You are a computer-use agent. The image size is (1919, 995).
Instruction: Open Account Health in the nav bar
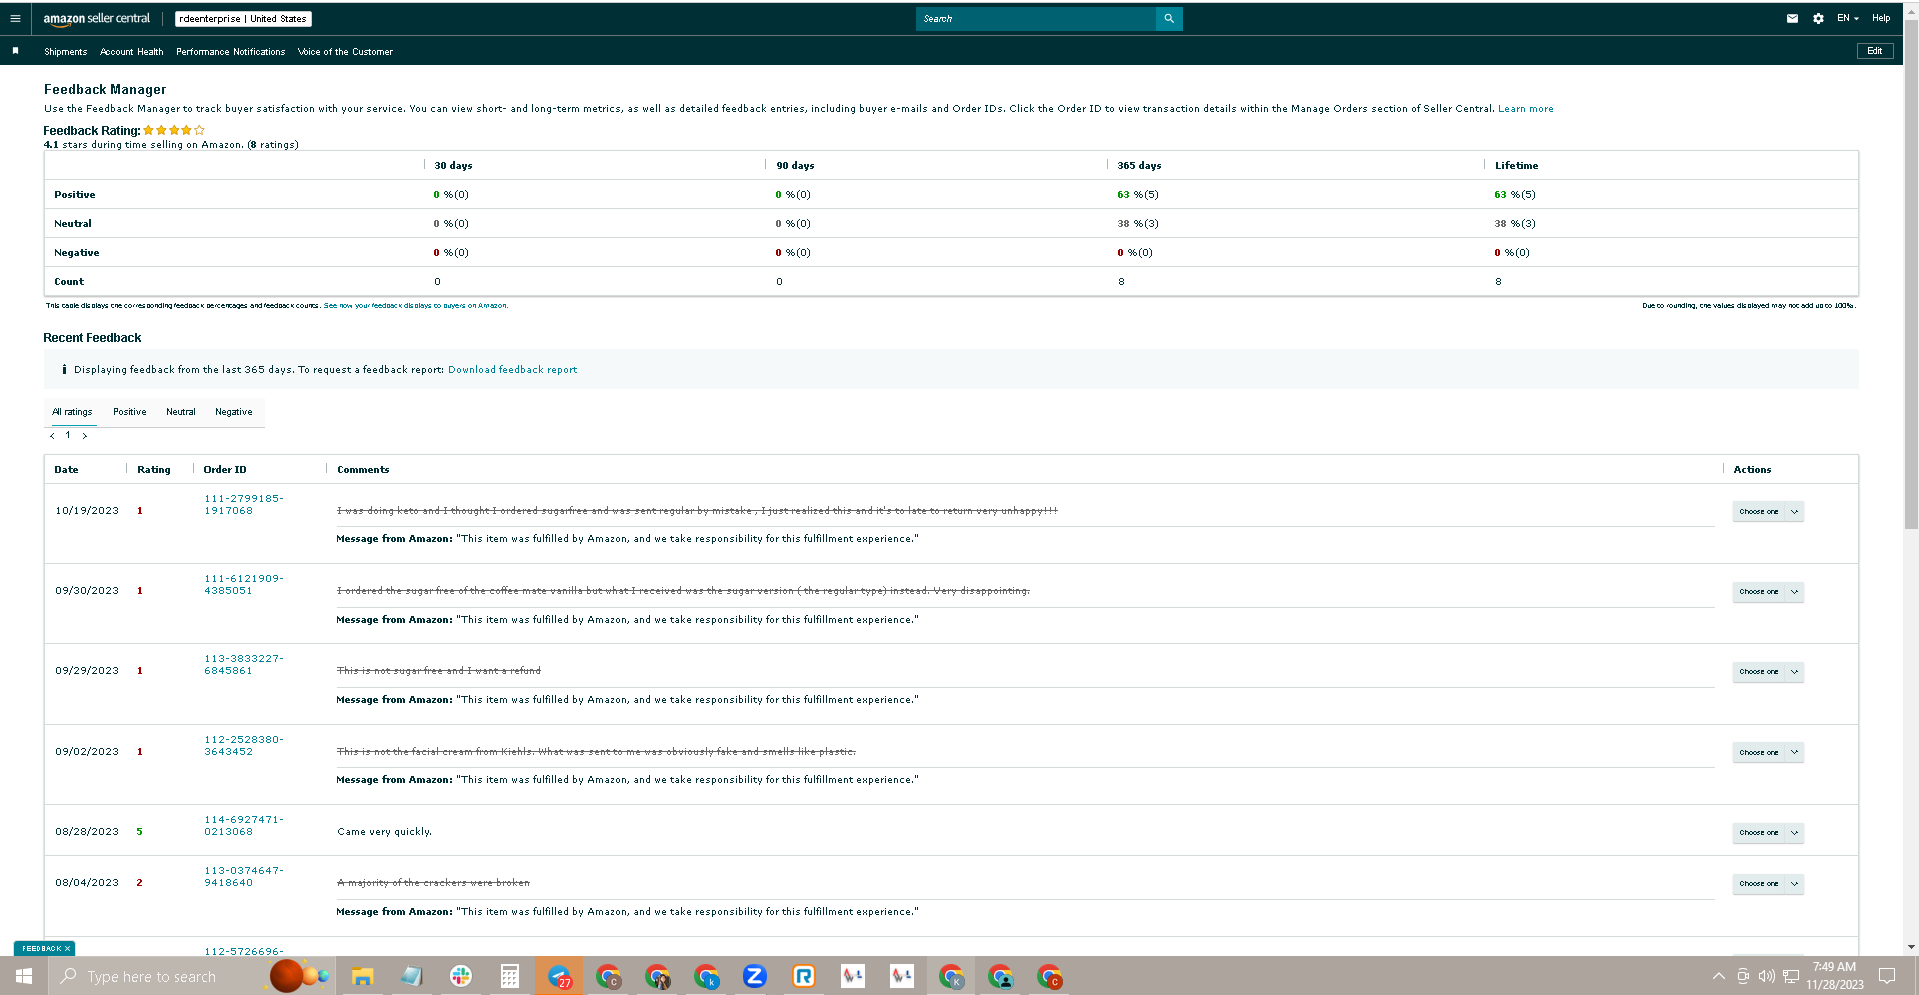click(131, 52)
